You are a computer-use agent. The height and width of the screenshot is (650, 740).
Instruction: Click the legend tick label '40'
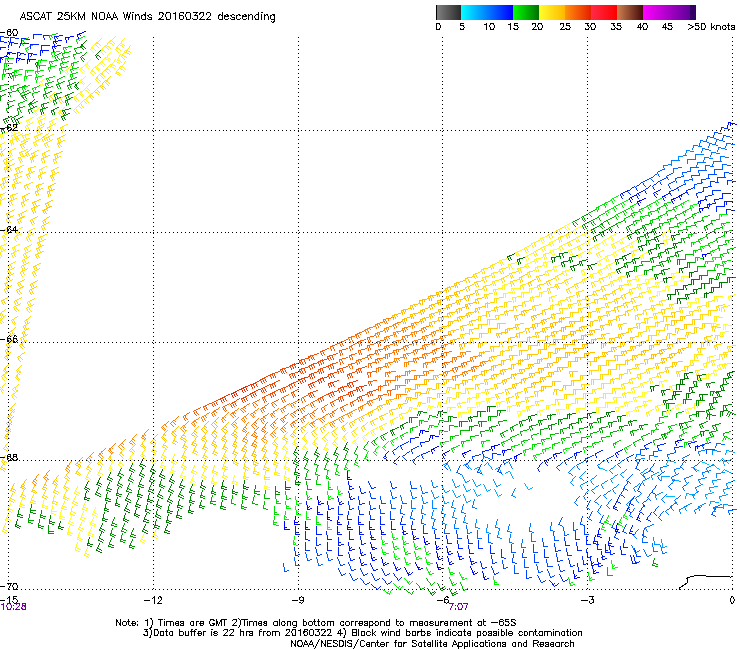pos(642,27)
